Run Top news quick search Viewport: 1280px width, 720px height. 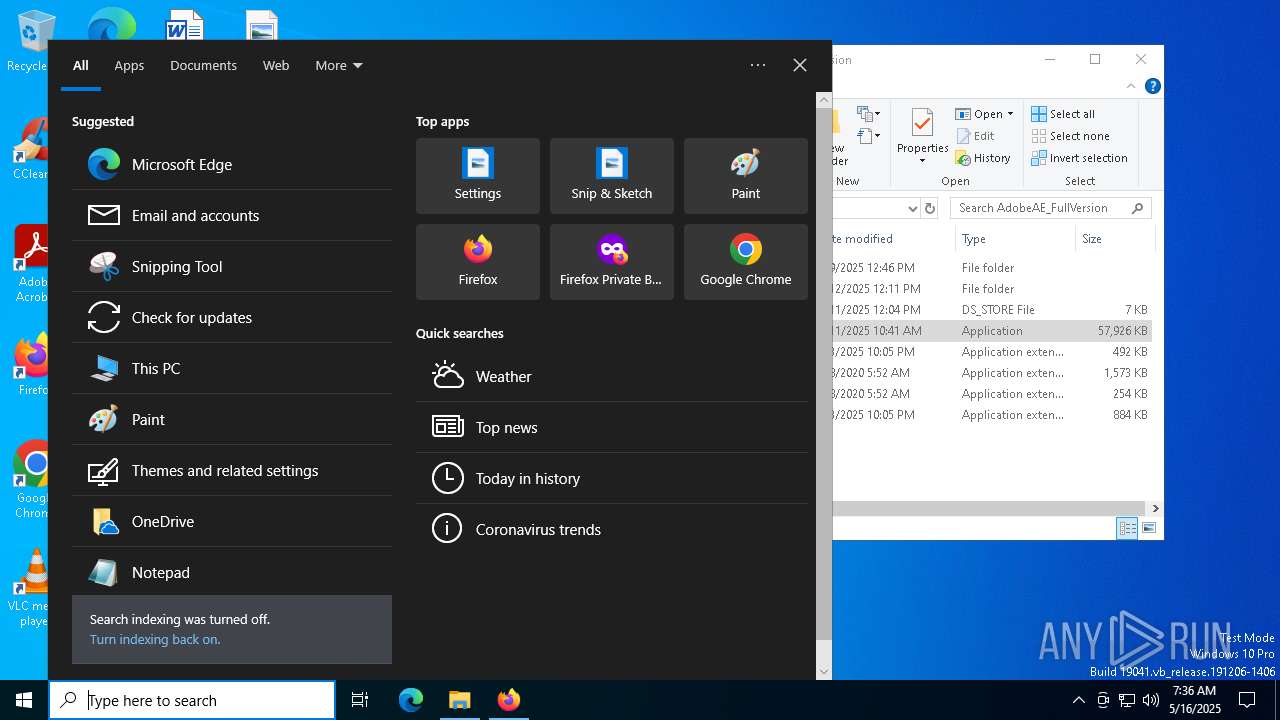612,427
